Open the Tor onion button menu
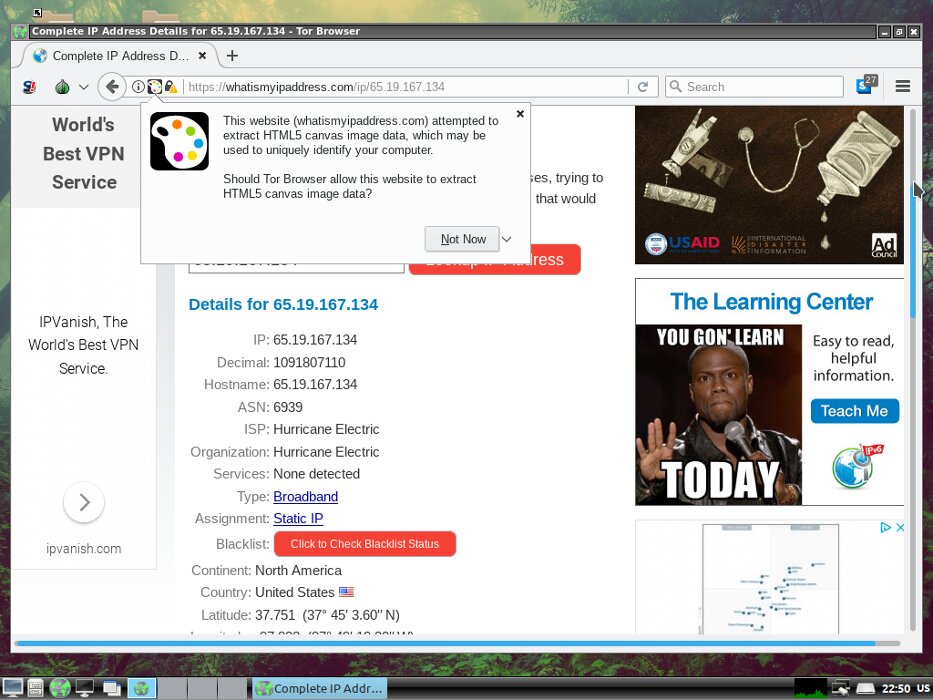The height and width of the screenshot is (700, 933). (x=62, y=87)
